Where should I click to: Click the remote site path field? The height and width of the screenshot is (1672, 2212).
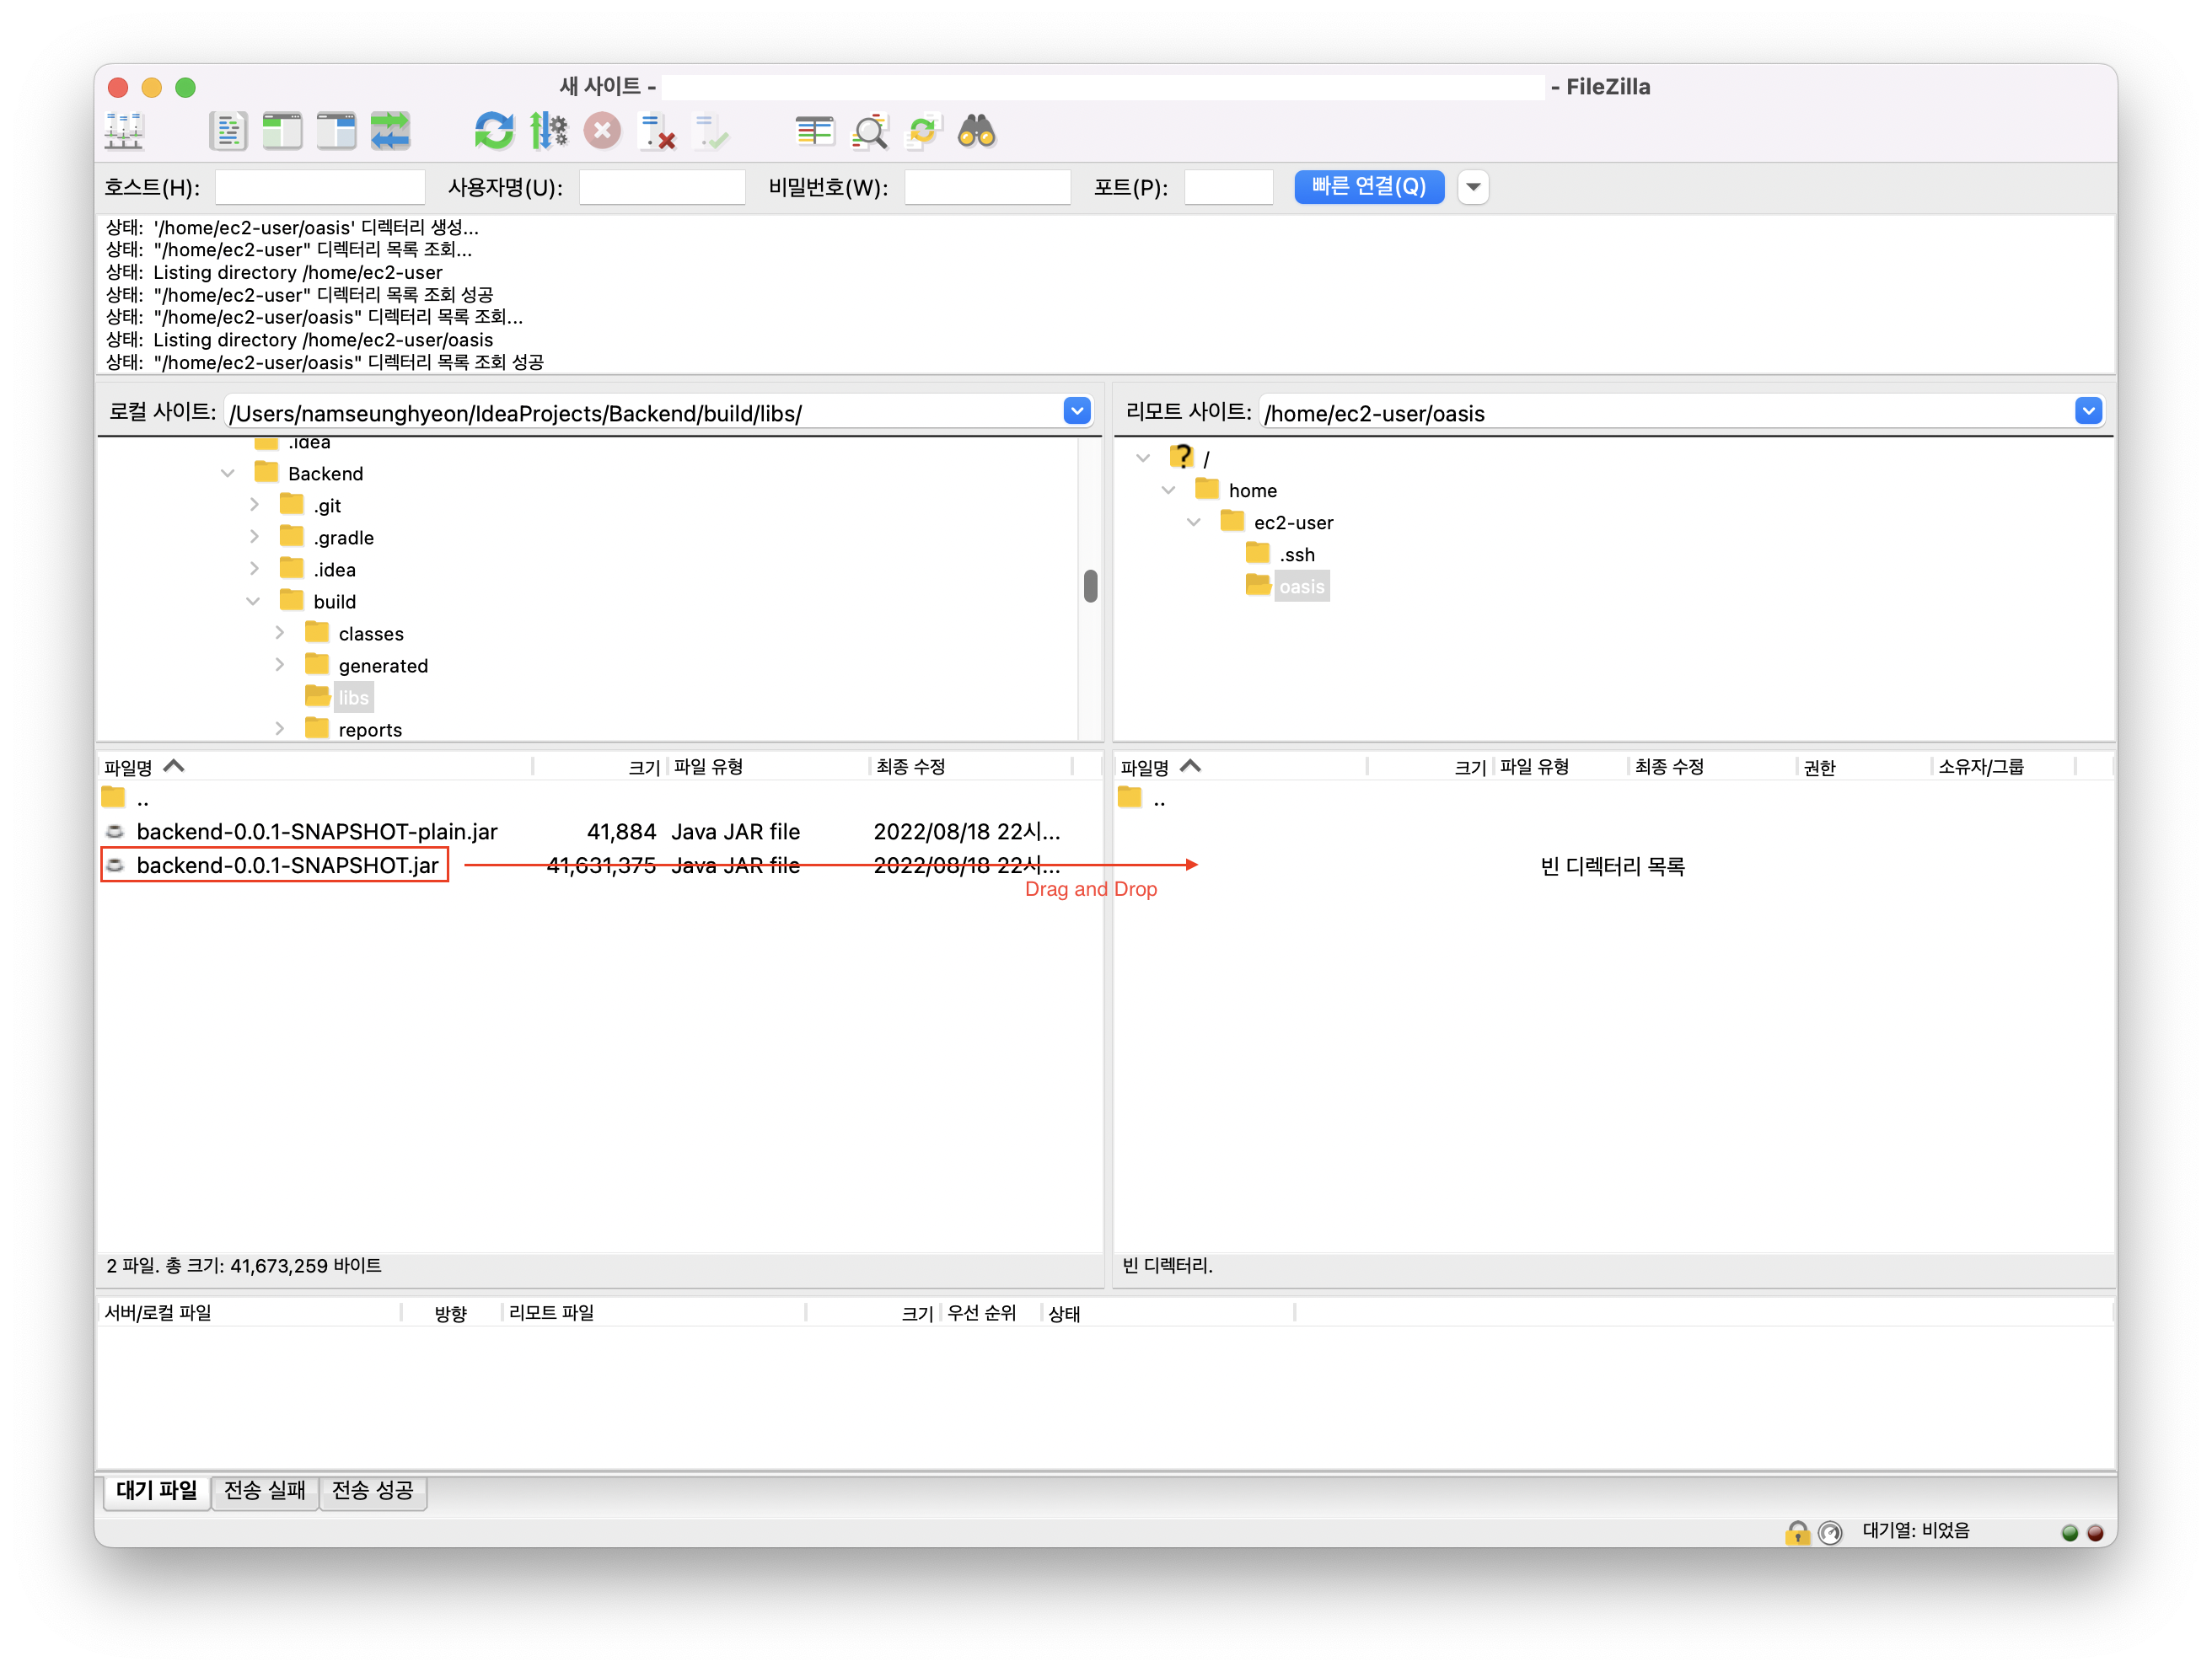1667,412
